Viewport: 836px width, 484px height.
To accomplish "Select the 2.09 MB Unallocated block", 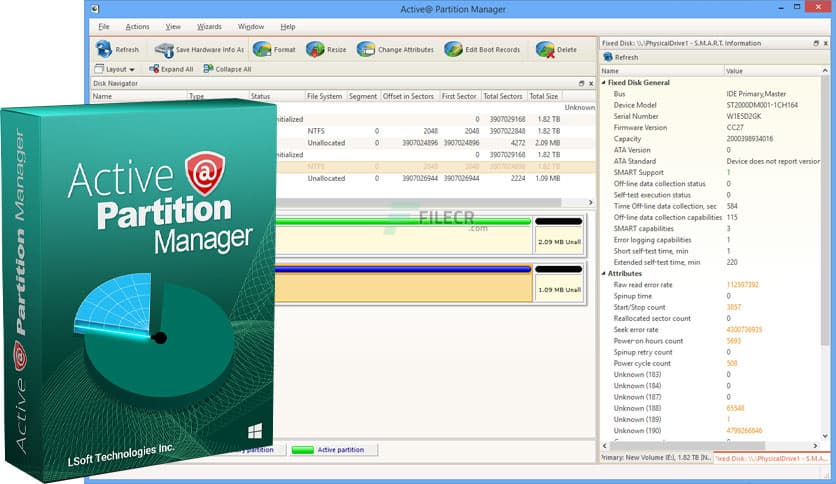I will click(x=559, y=235).
